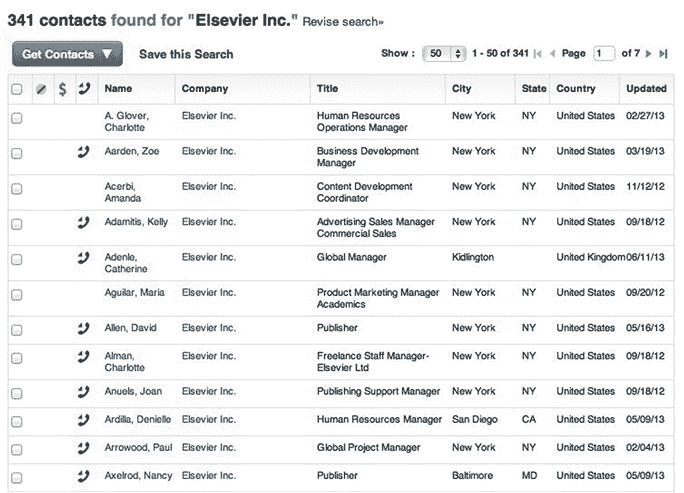The image size is (684, 493).
Task: Tick checkbox for Aguilar, Maria
Action: (17, 295)
